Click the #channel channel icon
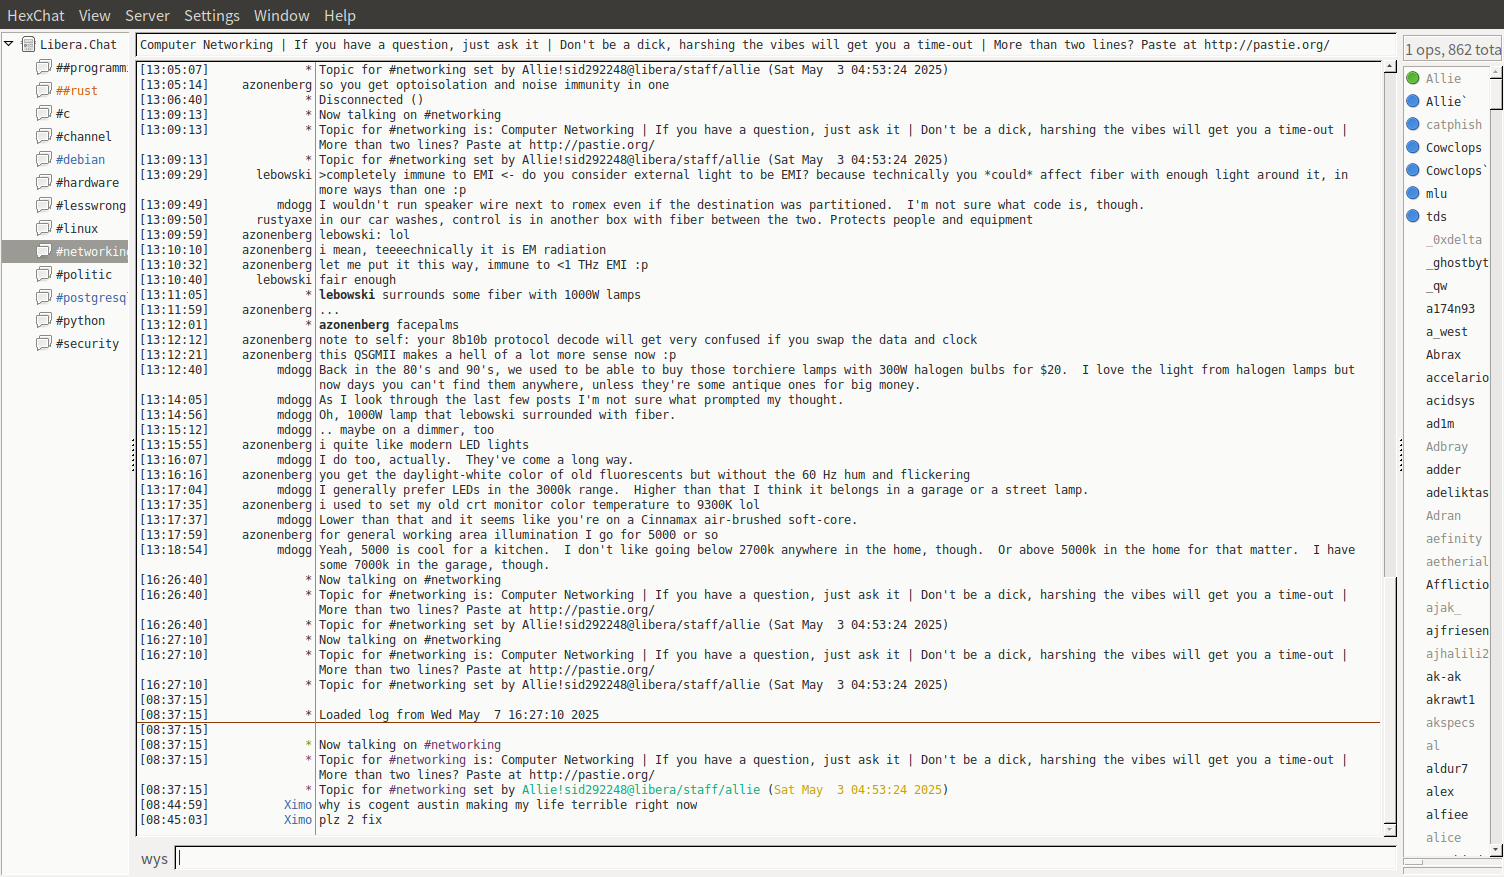This screenshot has height=877, width=1504. click(44, 136)
